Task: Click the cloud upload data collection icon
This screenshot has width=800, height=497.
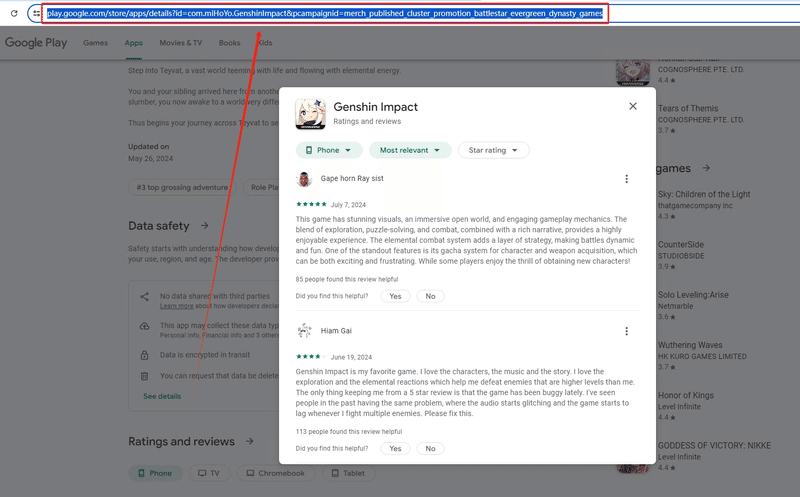Action: coord(144,326)
